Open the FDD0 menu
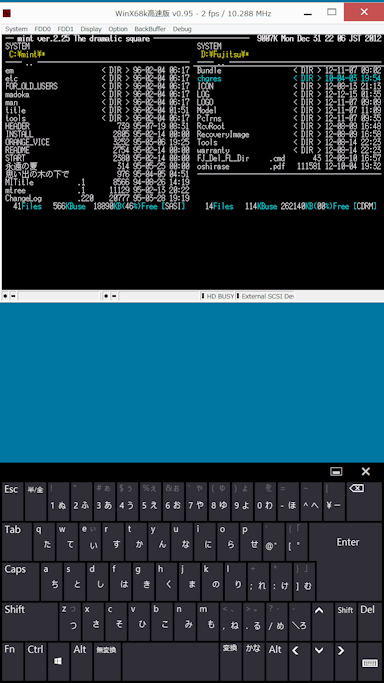Screen dimensions: 384x683 tap(43, 29)
